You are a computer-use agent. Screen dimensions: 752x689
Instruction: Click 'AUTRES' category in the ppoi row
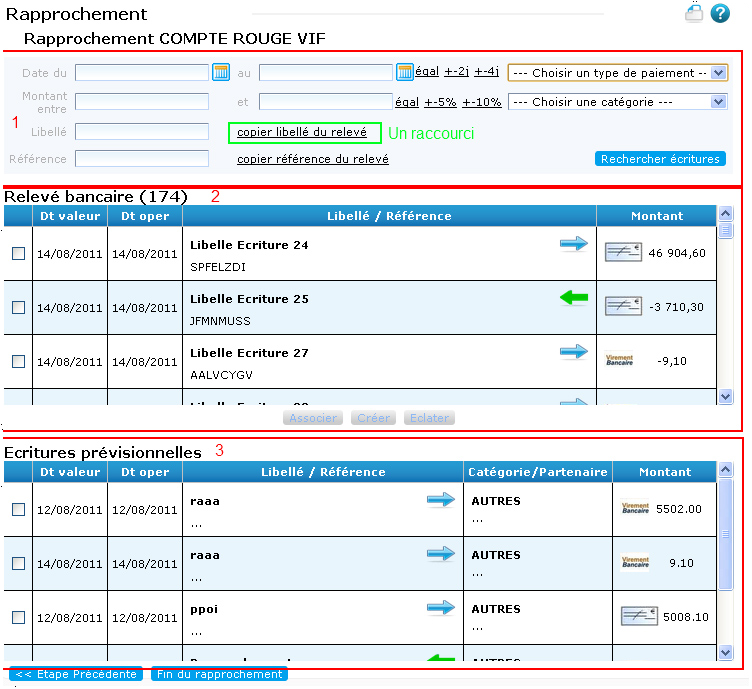pyautogui.click(x=496, y=609)
